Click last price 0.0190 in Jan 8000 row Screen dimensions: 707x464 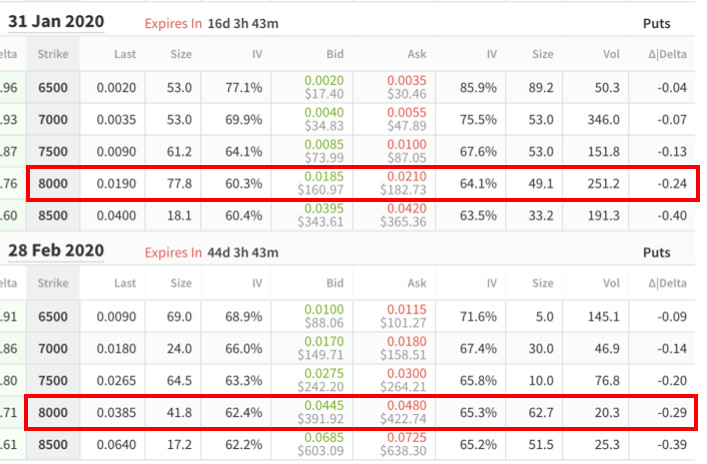click(x=116, y=184)
